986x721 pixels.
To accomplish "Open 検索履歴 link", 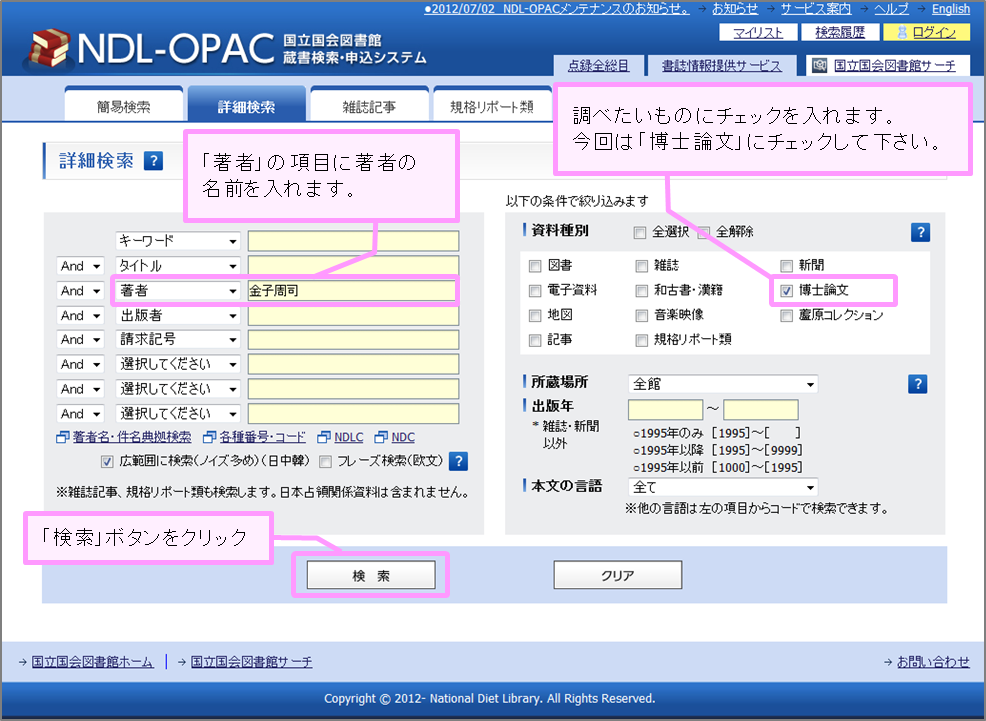I will coord(840,33).
